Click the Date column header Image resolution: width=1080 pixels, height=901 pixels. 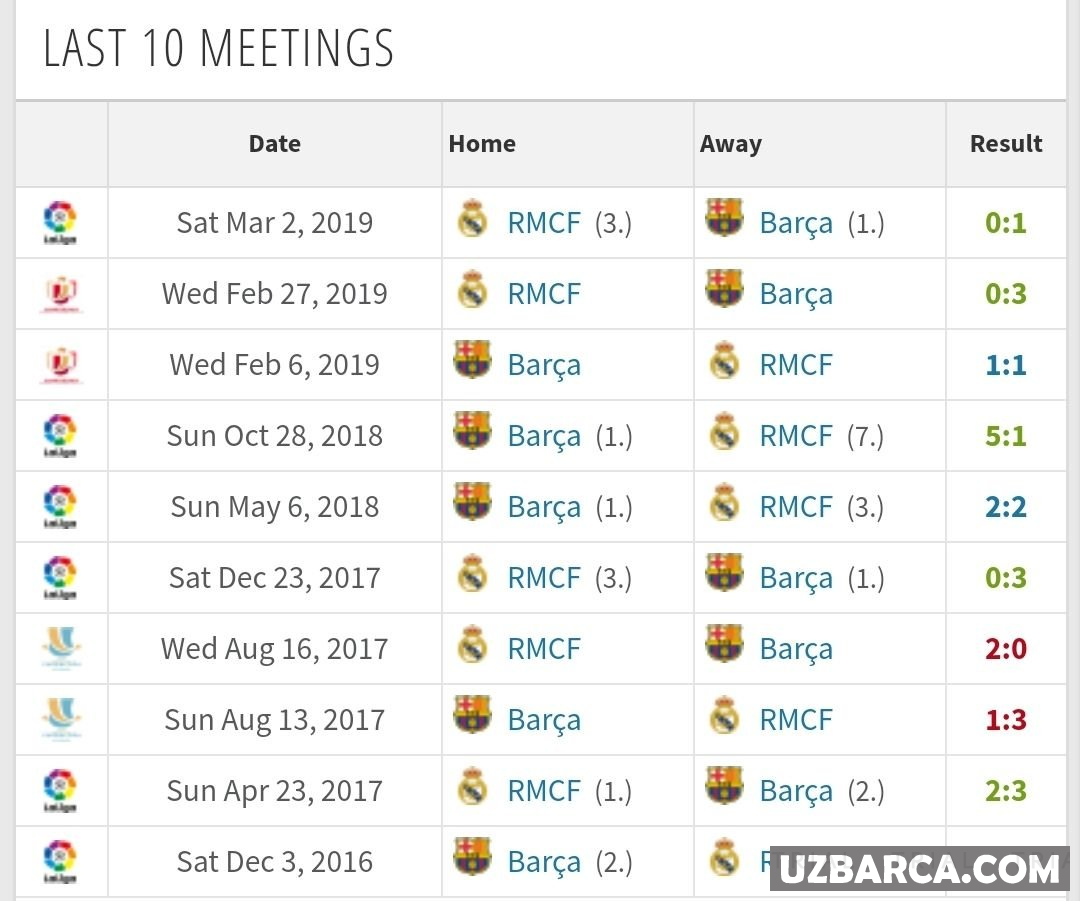(x=275, y=144)
